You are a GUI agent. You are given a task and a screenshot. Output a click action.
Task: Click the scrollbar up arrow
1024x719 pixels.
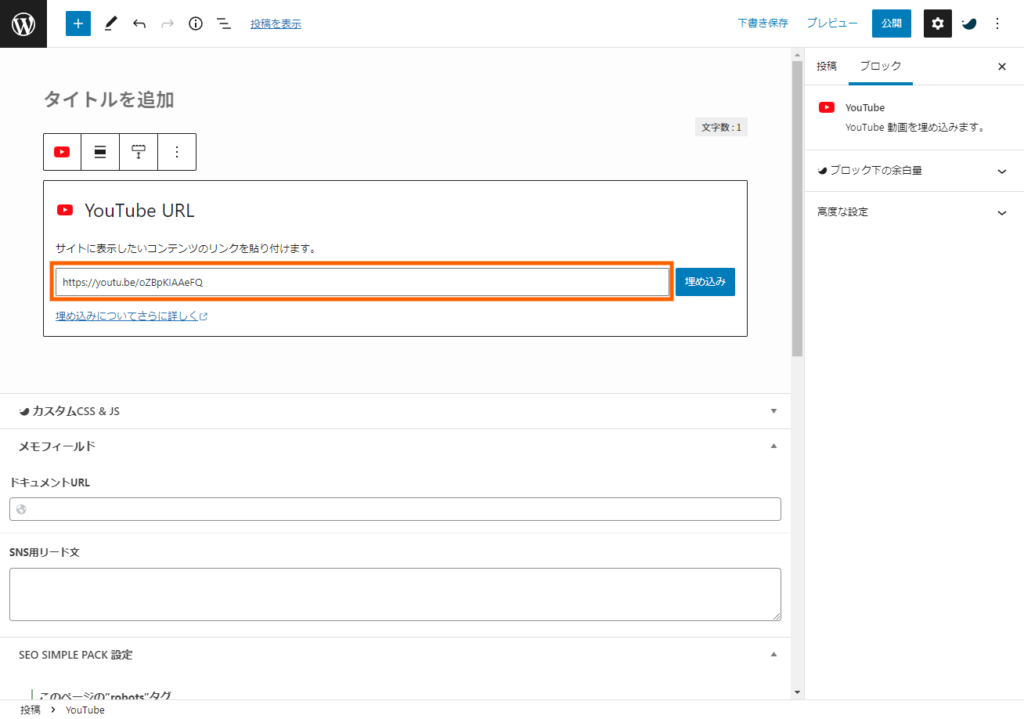pos(797,55)
